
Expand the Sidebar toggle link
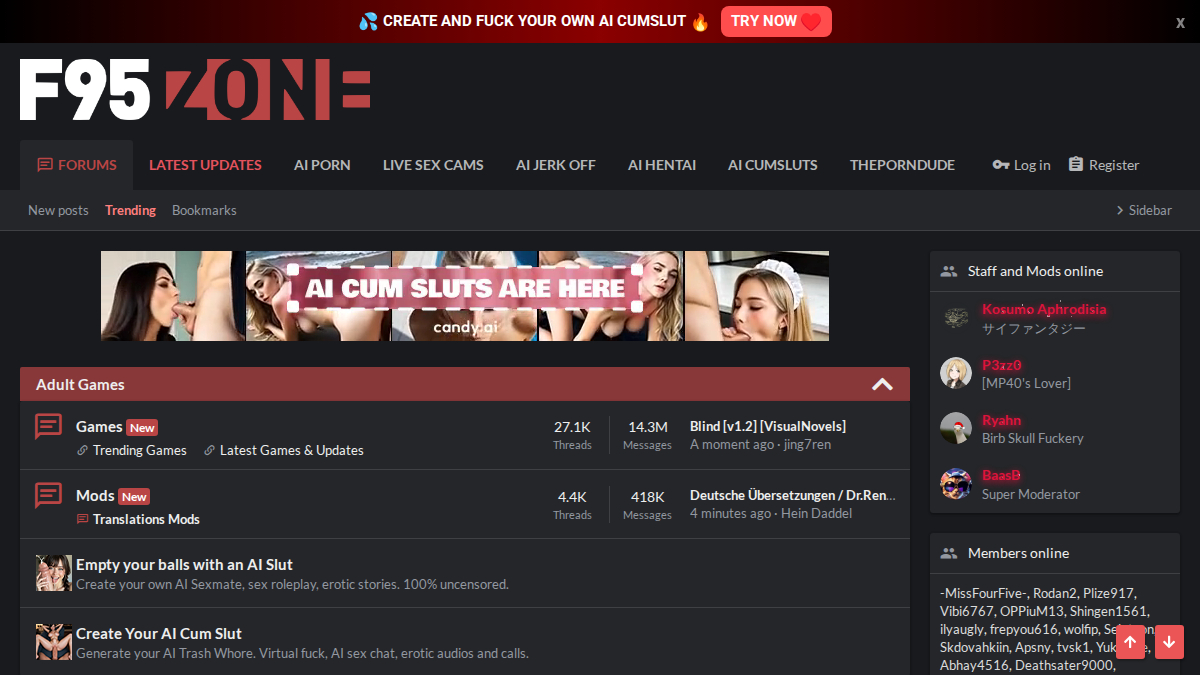click(1144, 210)
